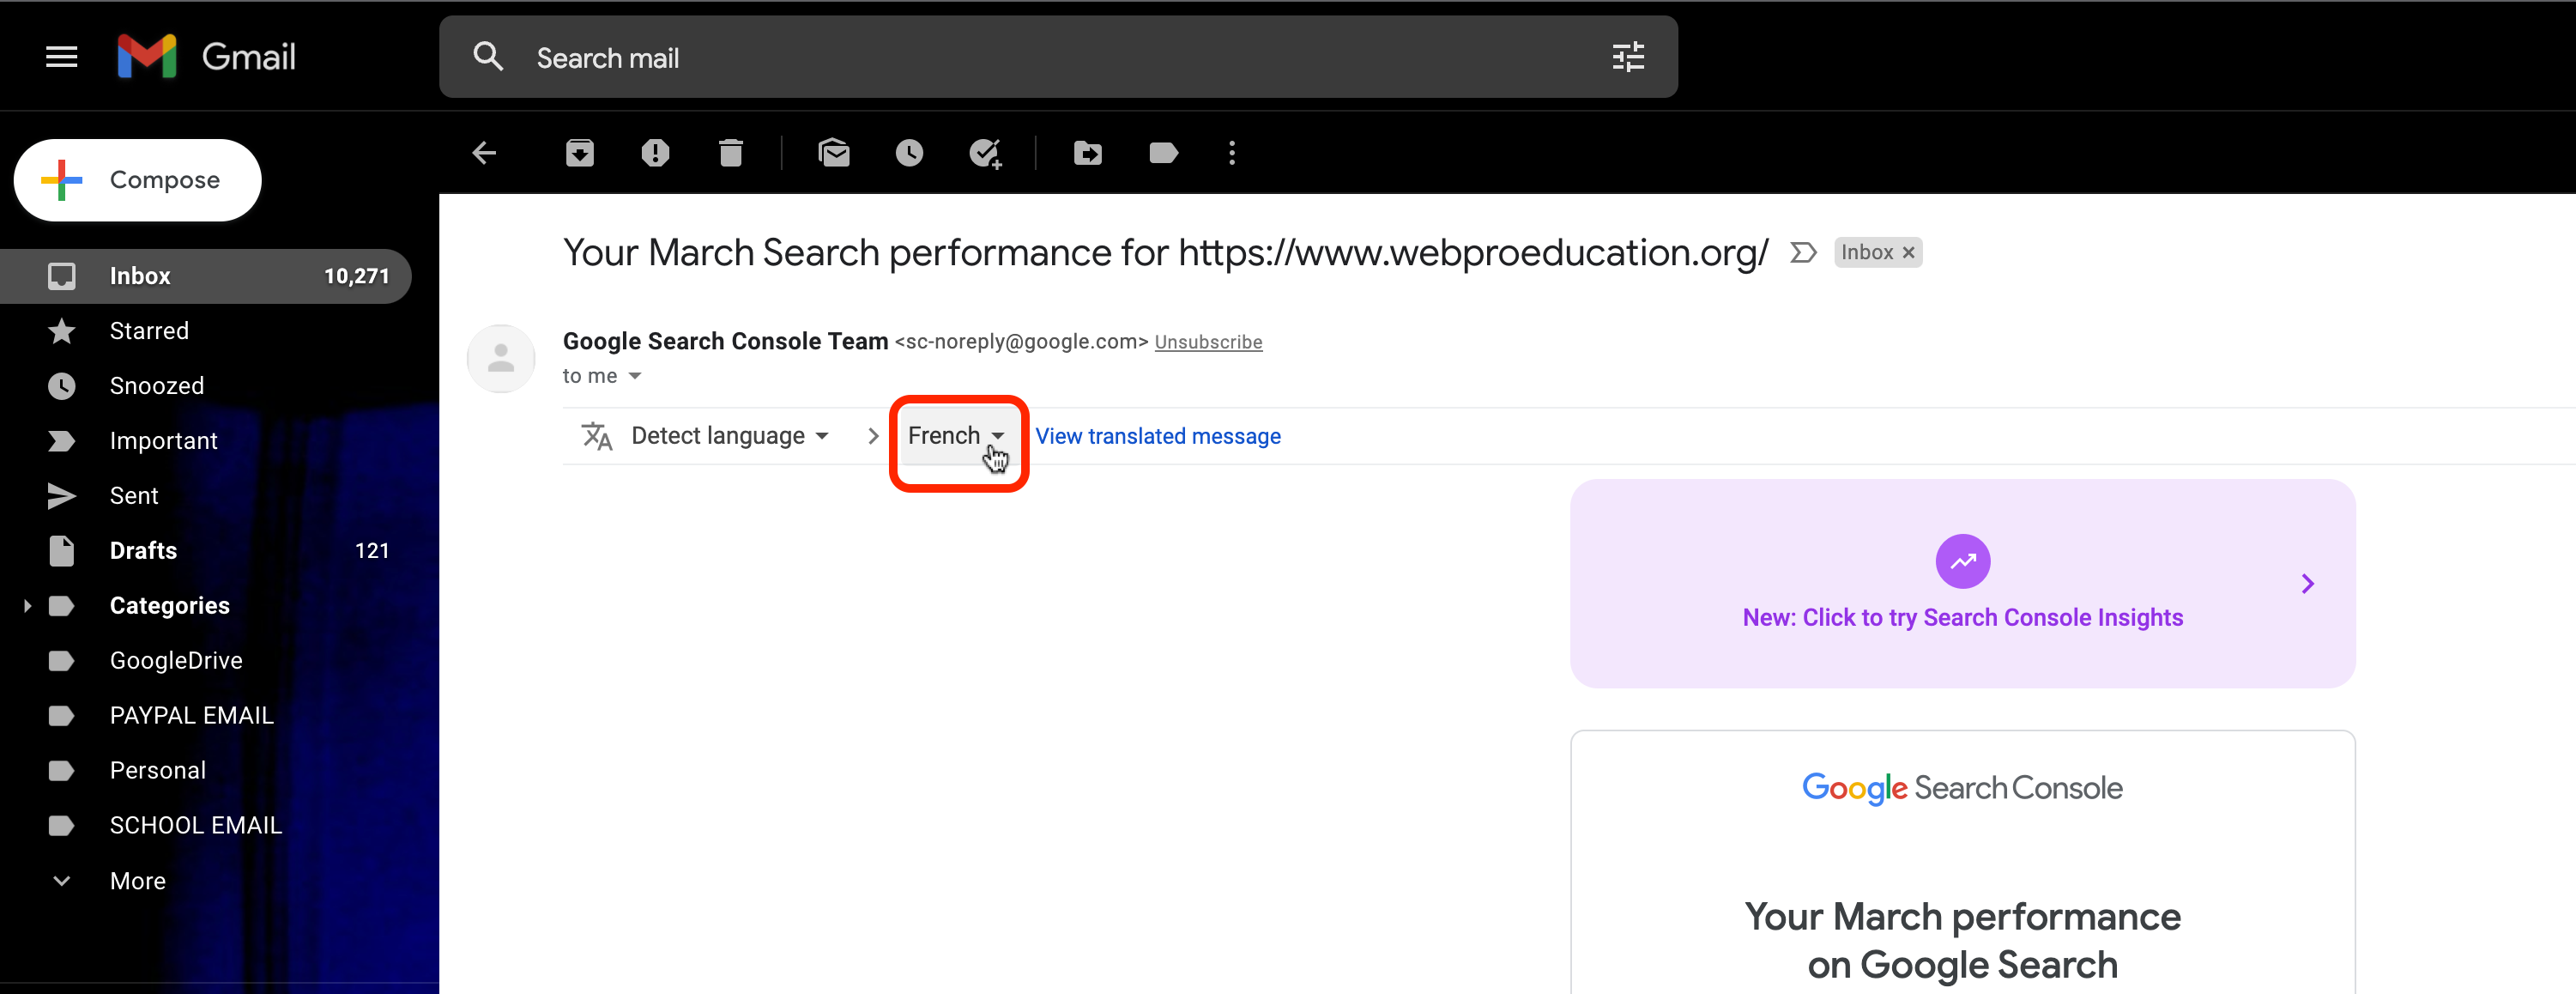
Task: Click the Search mail field
Action: (1058, 57)
